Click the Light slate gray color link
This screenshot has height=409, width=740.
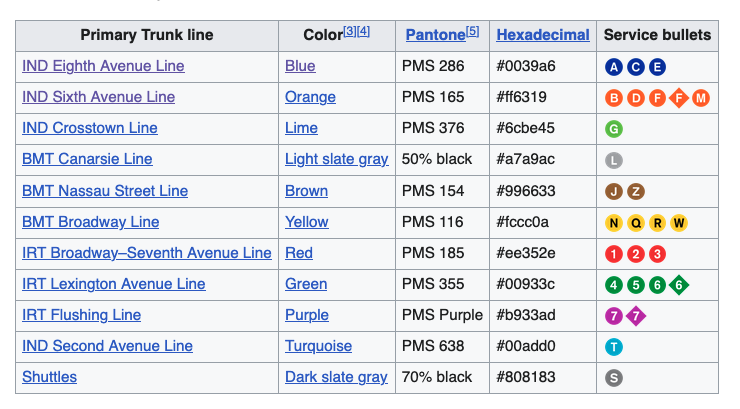[x=336, y=159]
